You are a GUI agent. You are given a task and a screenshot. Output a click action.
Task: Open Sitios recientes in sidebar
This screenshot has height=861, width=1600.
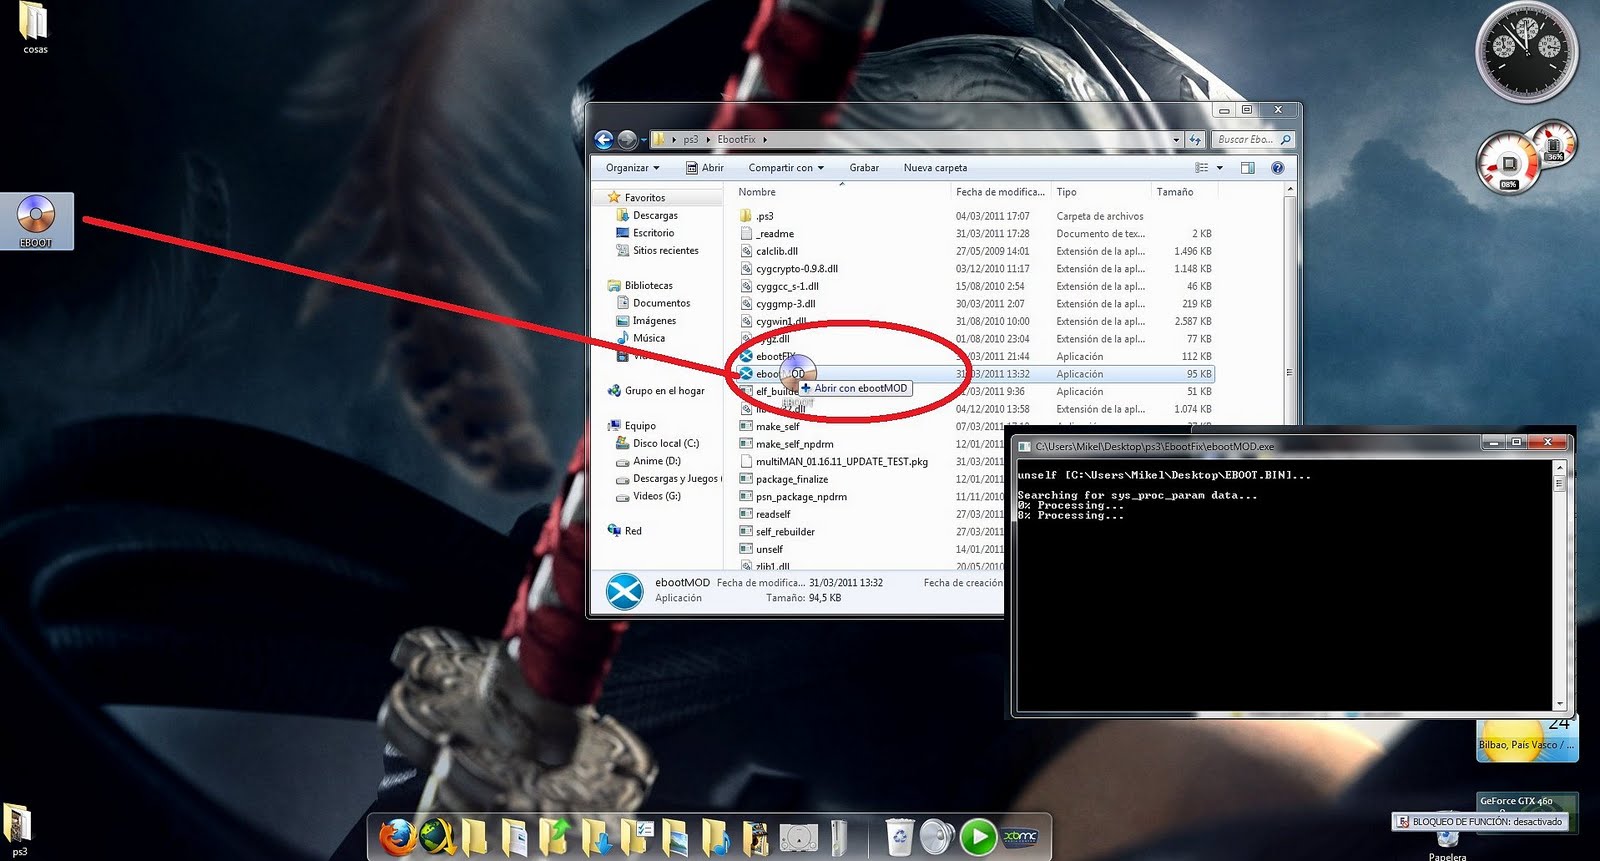(665, 251)
